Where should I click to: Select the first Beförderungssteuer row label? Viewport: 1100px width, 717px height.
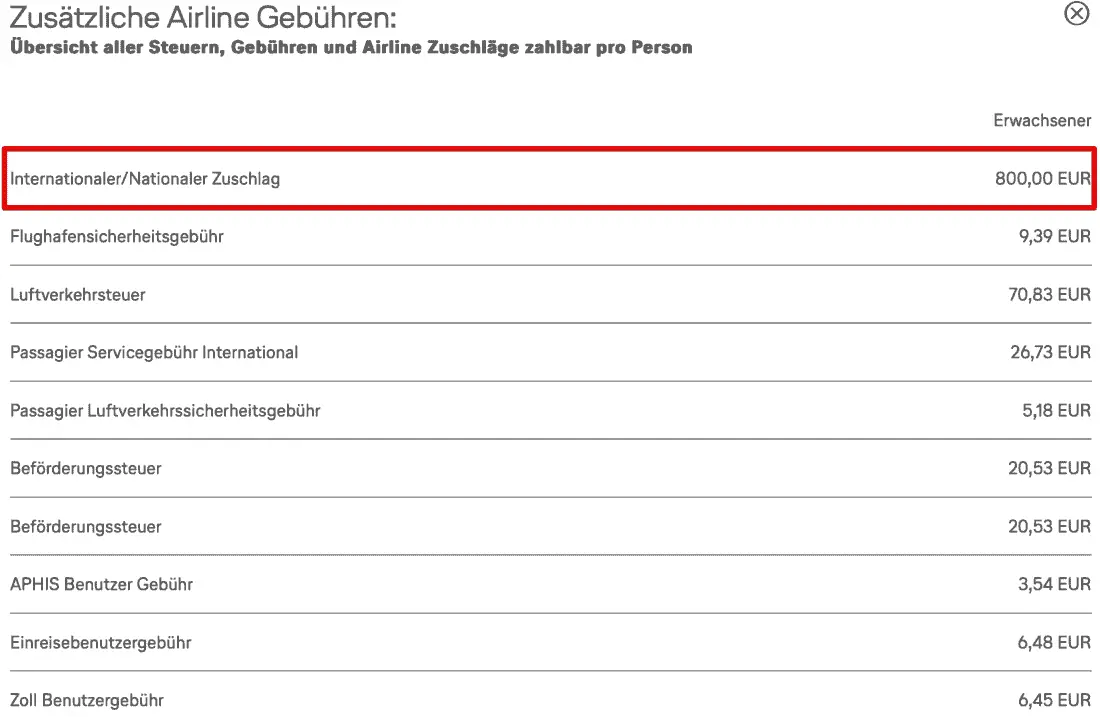pos(86,468)
